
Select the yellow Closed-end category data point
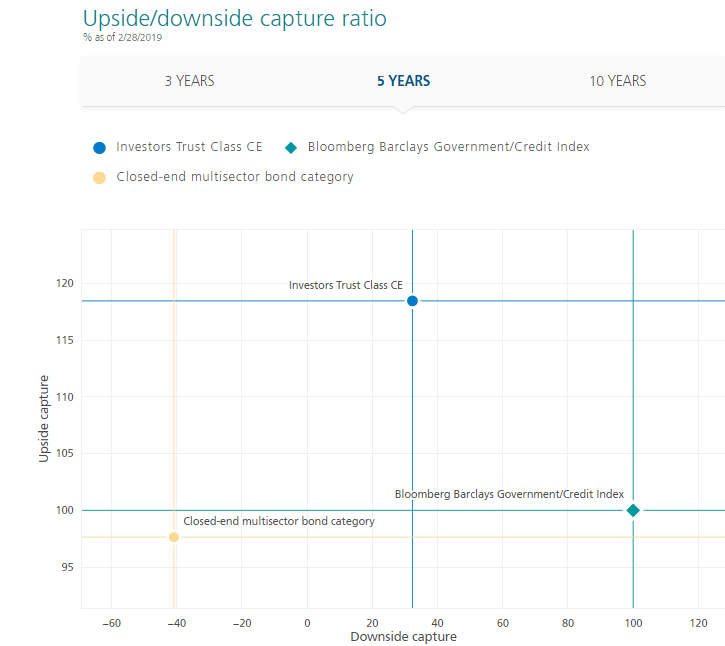(174, 537)
